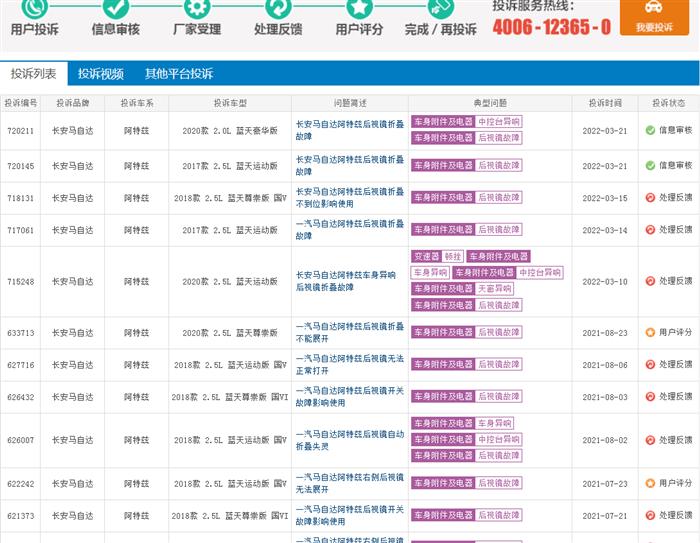This screenshot has height=543, width=700.
Task: Click the 厂家受理 gear step icon
Action: (x=197, y=7)
